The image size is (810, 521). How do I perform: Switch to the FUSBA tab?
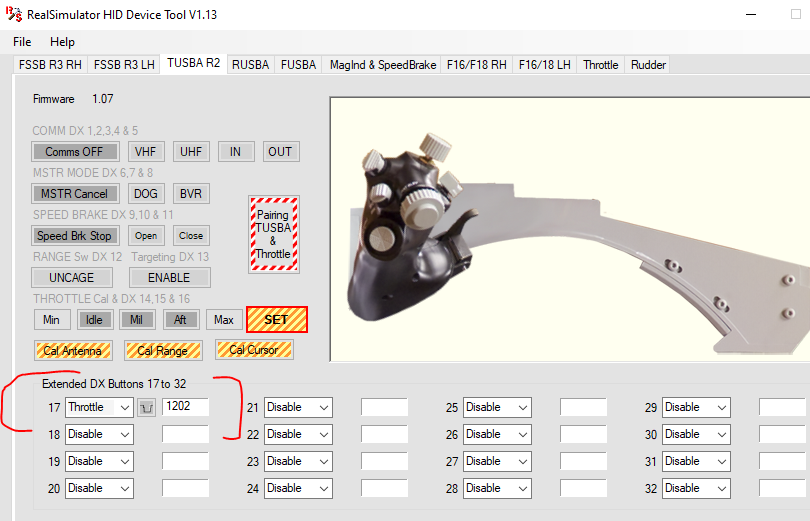coord(298,65)
